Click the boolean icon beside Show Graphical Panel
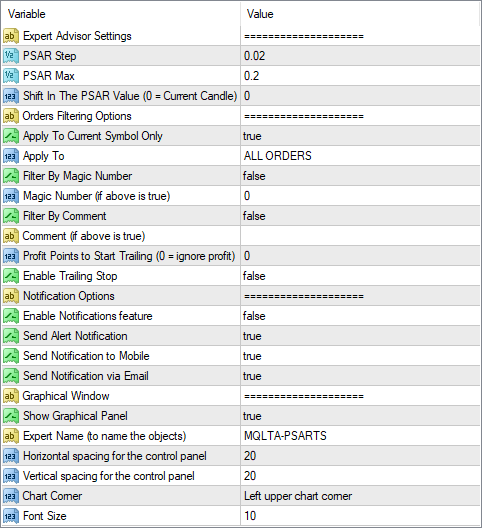This screenshot has height=528, width=482. [x=11, y=416]
